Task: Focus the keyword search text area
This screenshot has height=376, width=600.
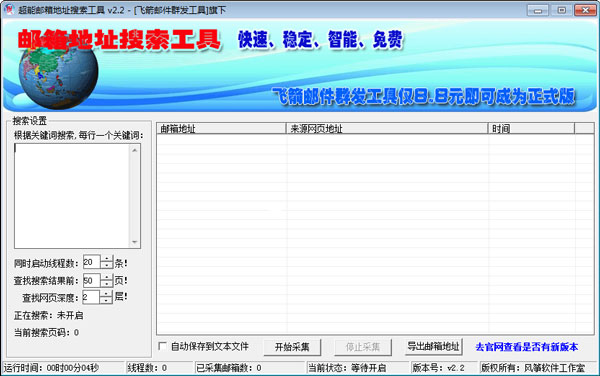Action: coord(72,196)
